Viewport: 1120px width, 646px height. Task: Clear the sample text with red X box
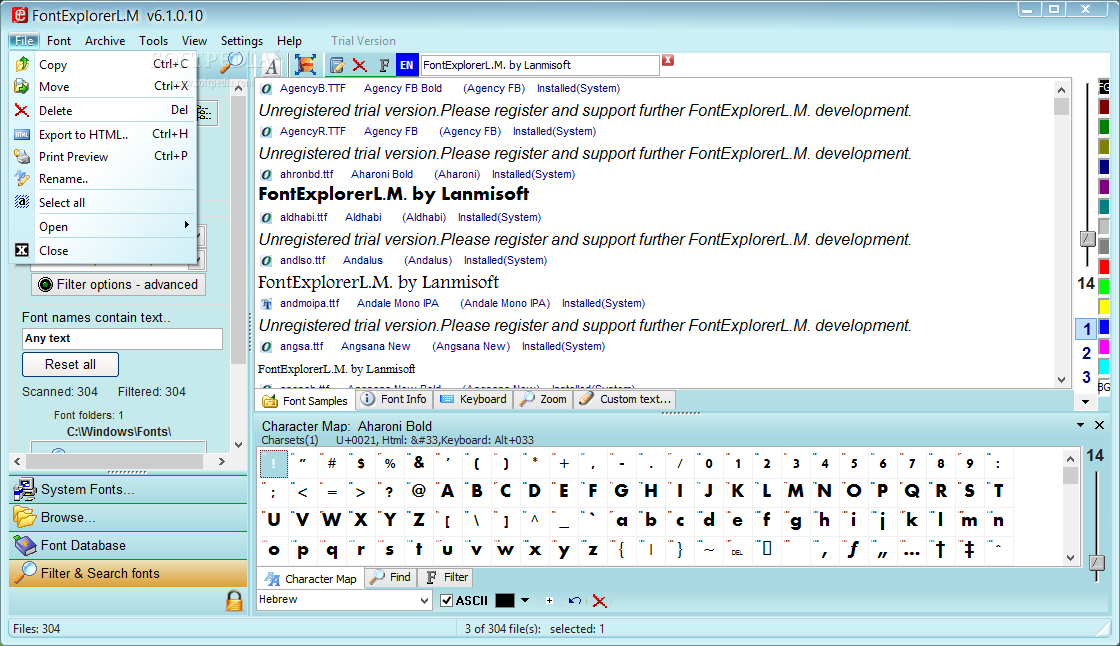click(x=668, y=60)
